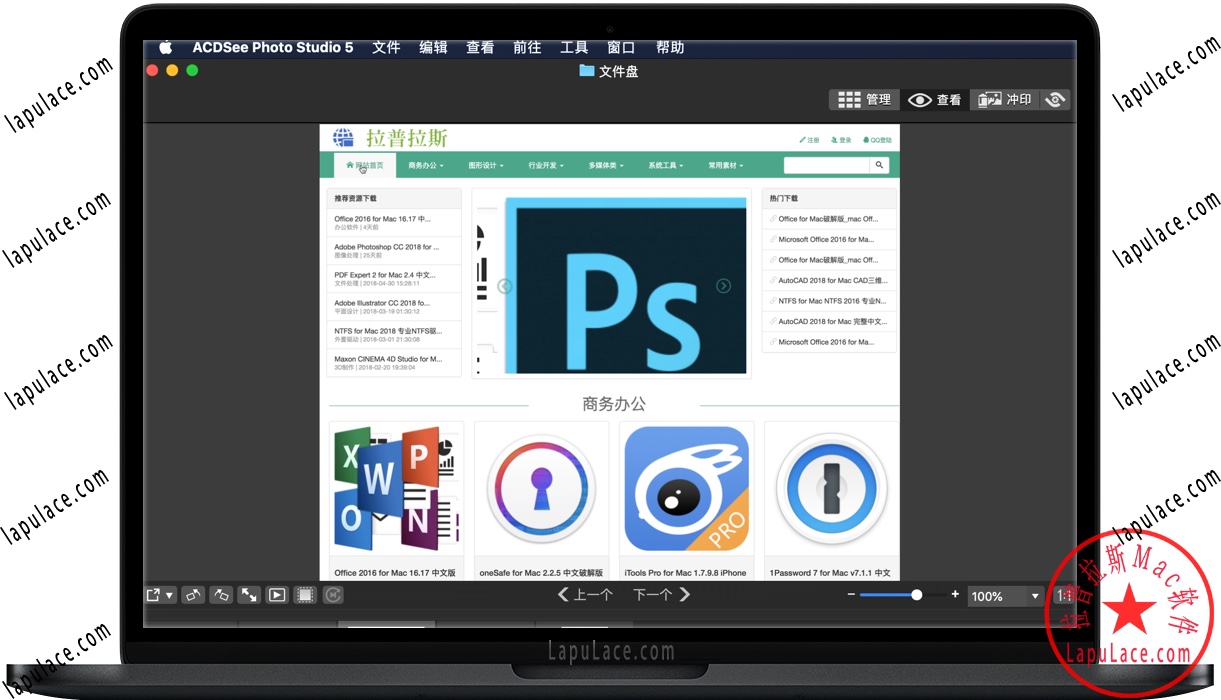Click the 文件盘 folder icon in title bar

coord(587,71)
